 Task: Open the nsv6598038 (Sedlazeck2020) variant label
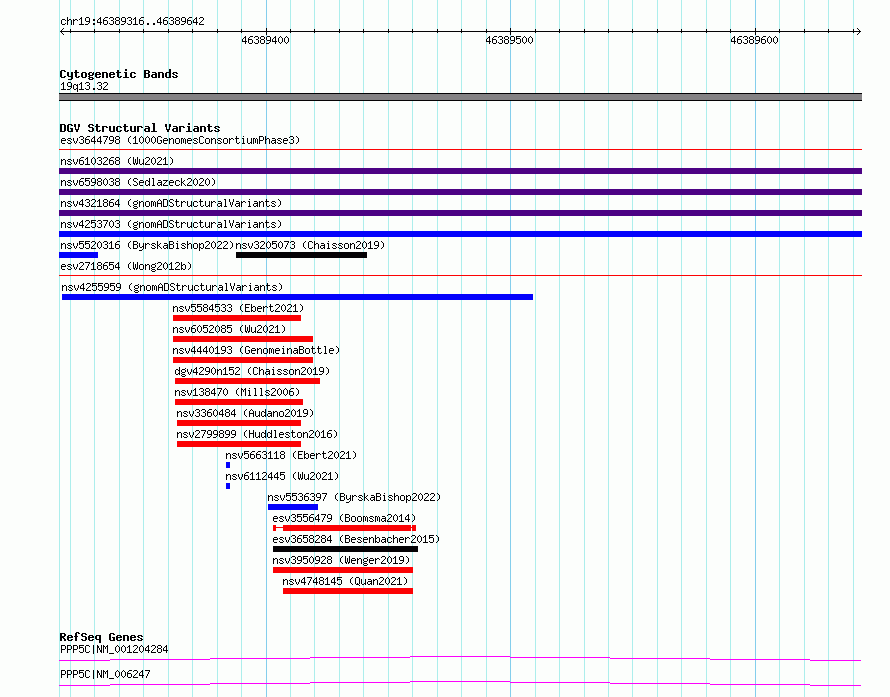[138, 182]
